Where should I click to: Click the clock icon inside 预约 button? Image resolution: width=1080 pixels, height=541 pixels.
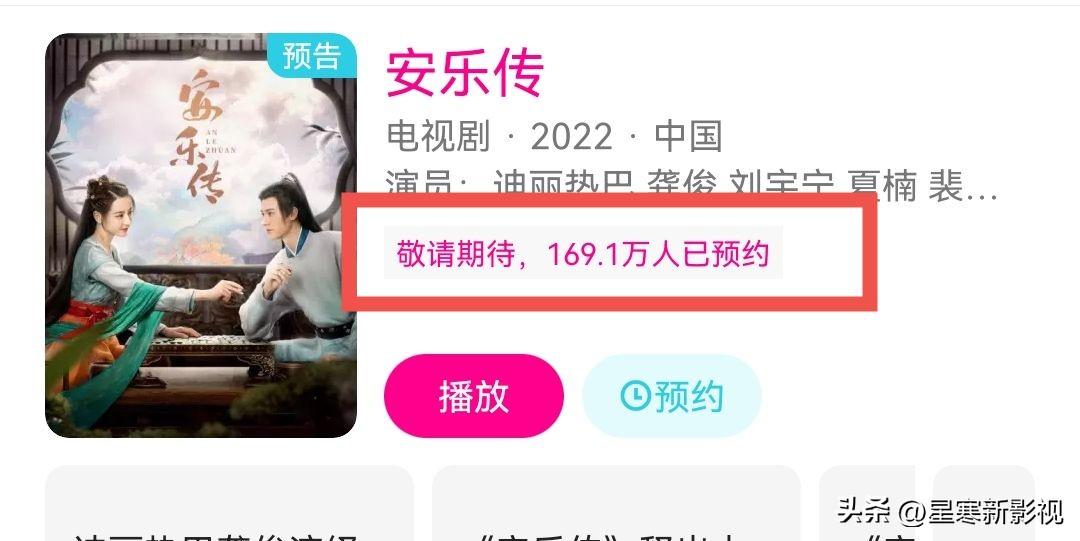[x=635, y=396]
